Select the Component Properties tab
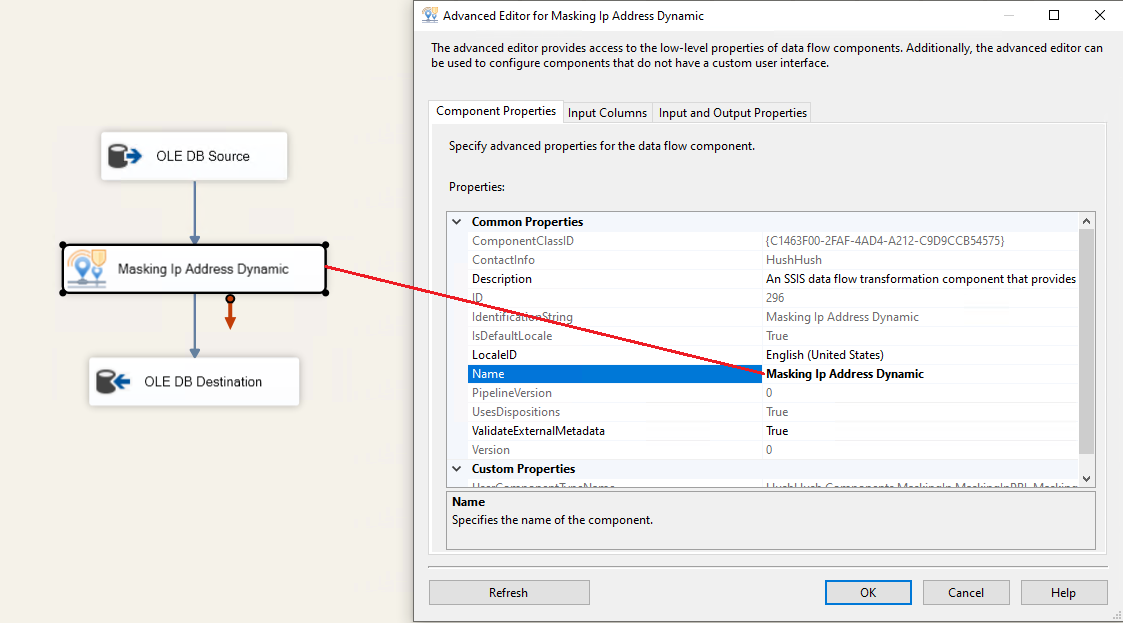Viewport: 1123px width, 623px height. (496, 112)
